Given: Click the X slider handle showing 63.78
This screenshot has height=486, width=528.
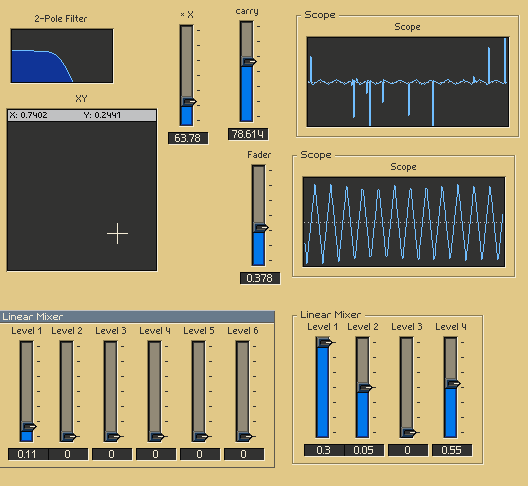Looking at the screenshot, I should [188, 102].
